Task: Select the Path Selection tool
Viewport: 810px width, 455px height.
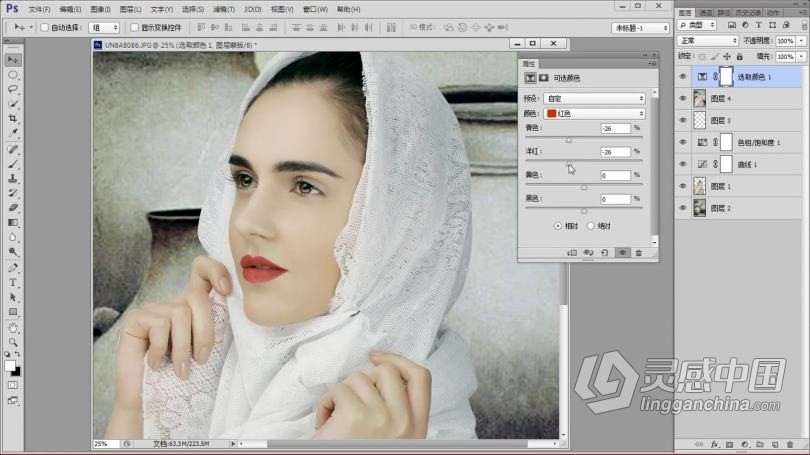Action: coord(13,297)
